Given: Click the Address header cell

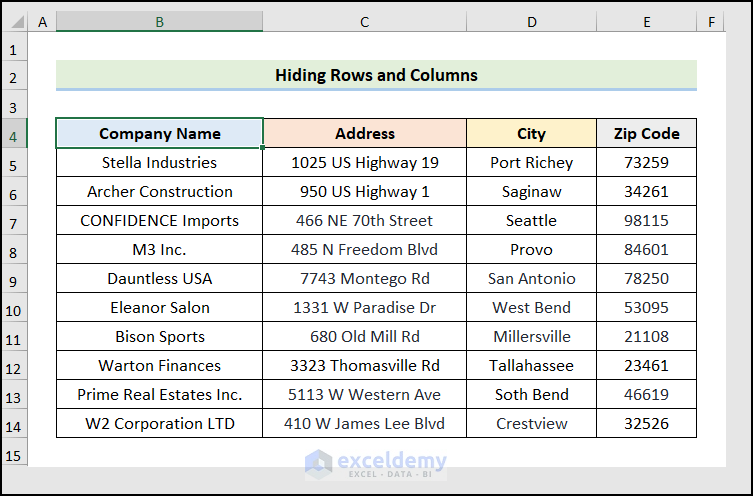Looking at the screenshot, I should click(x=365, y=134).
